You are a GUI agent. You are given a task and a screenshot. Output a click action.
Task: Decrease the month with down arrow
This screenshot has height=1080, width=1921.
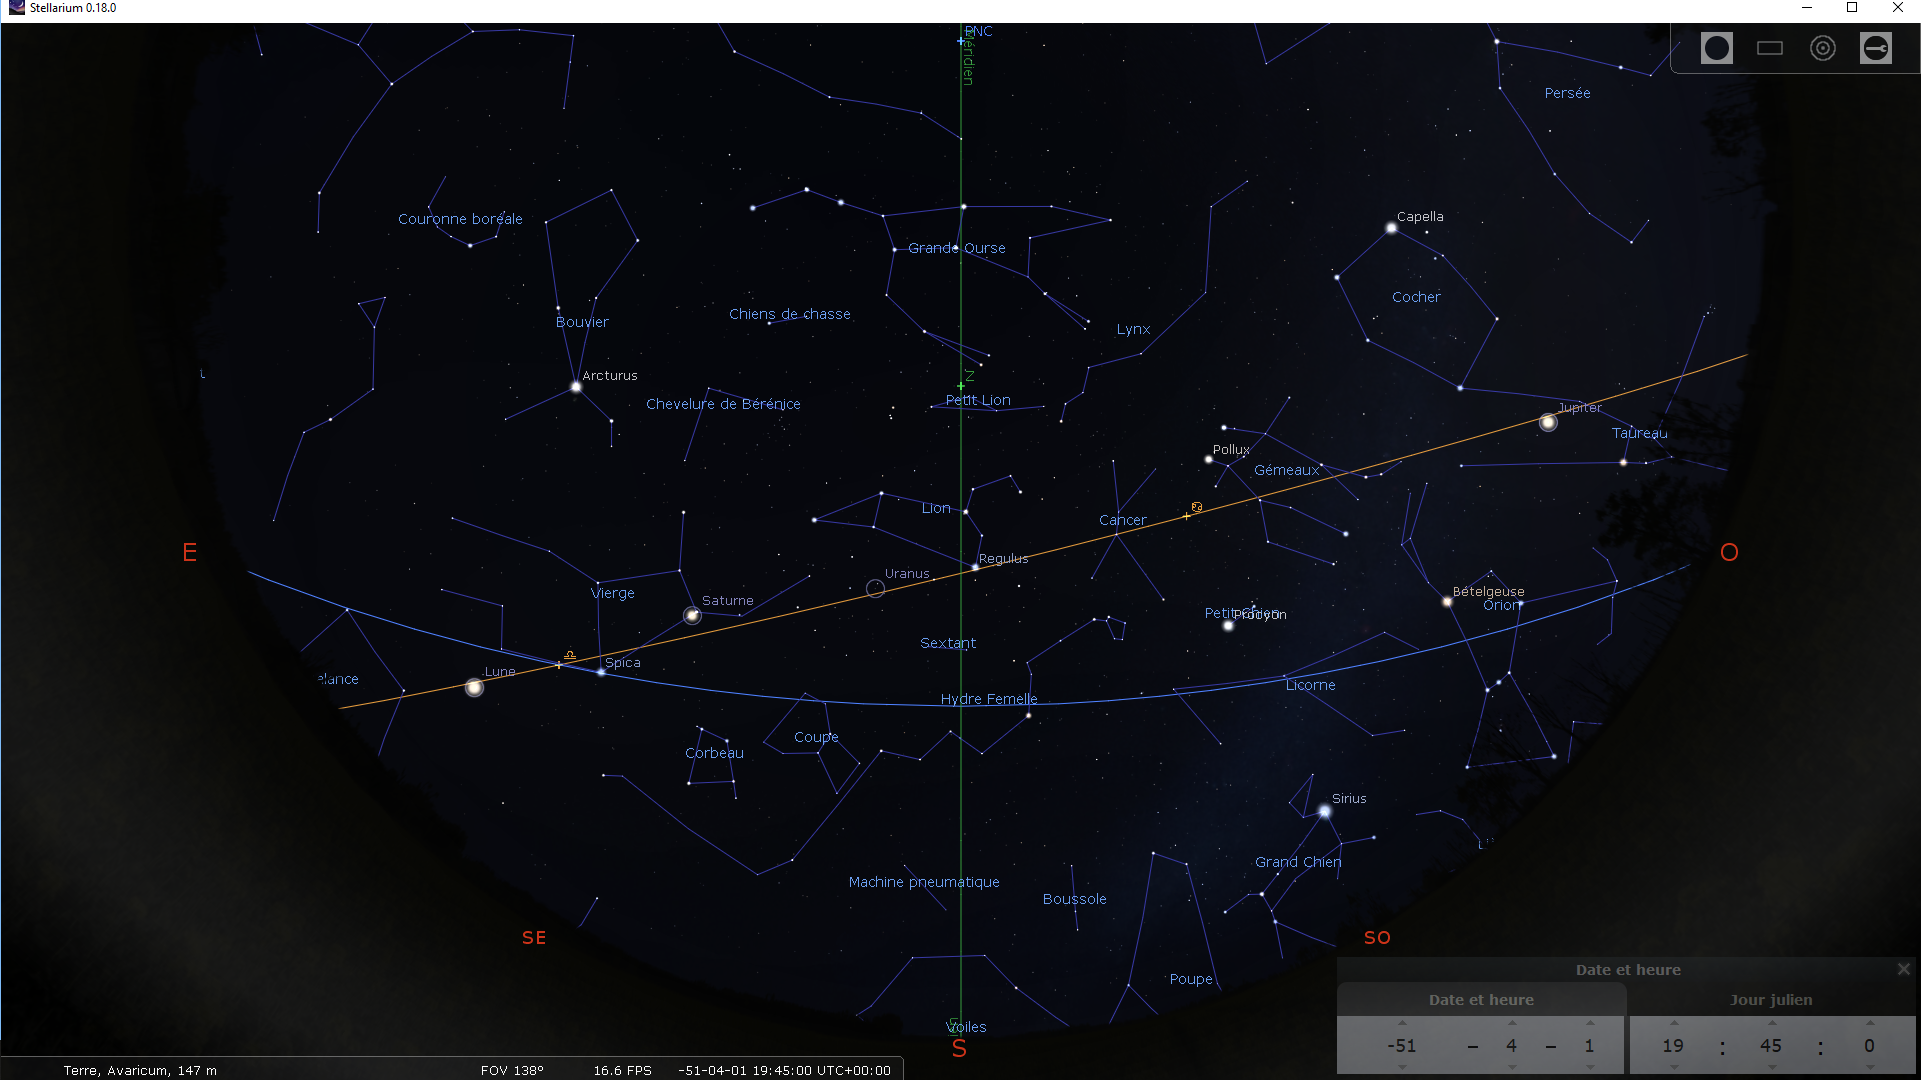tap(1511, 1067)
